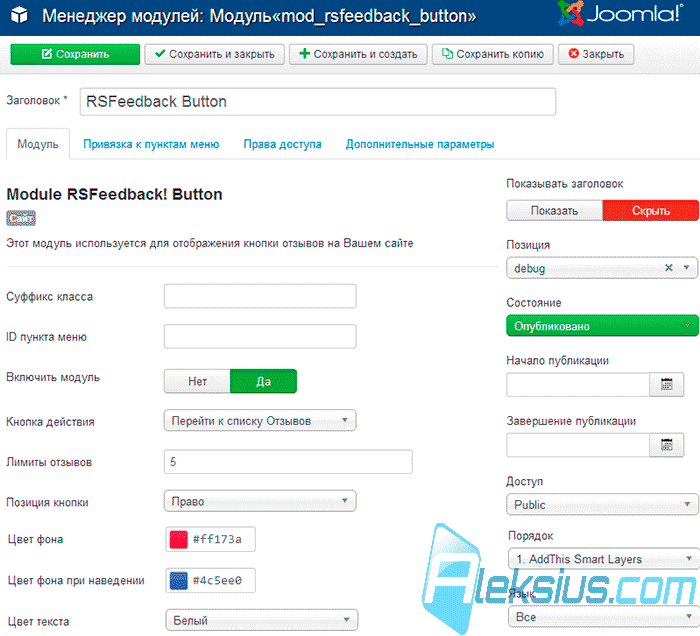This screenshot has height=636, width=700.
Task: Click the Включить модуль label
Action: pyautogui.click(x=53, y=378)
